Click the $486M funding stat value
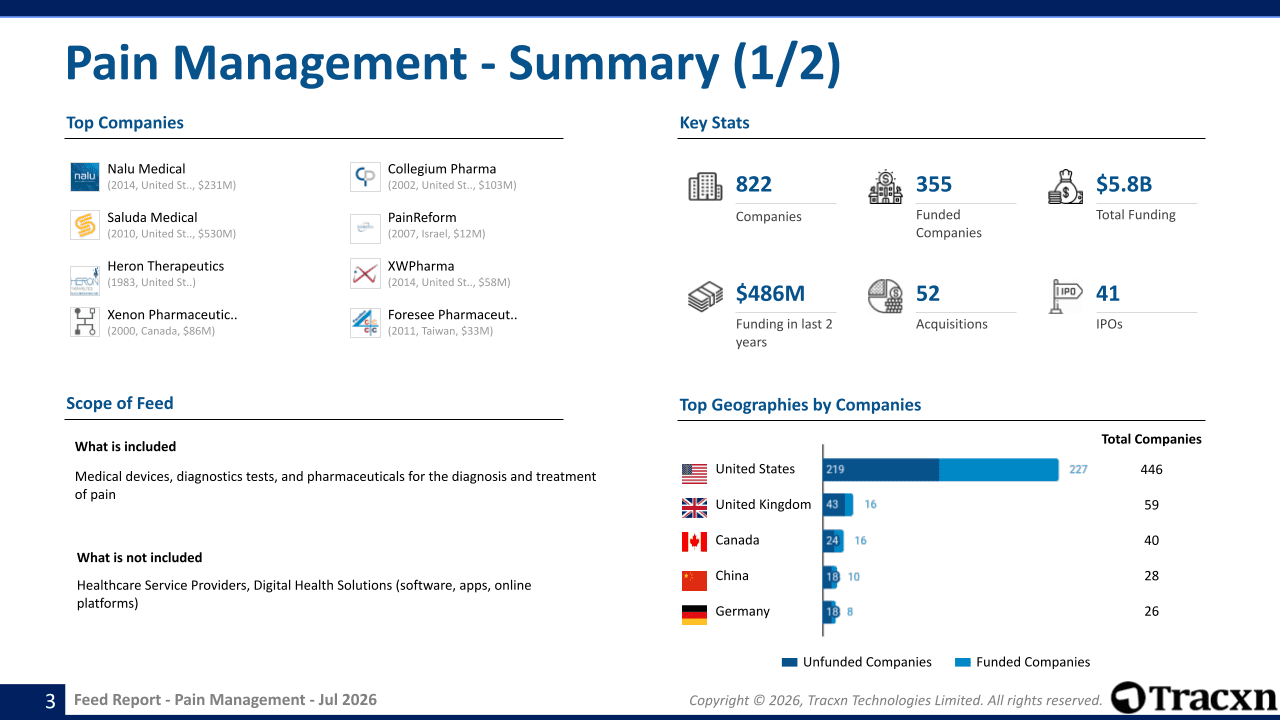This screenshot has height=720, width=1280. [x=770, y=293]
